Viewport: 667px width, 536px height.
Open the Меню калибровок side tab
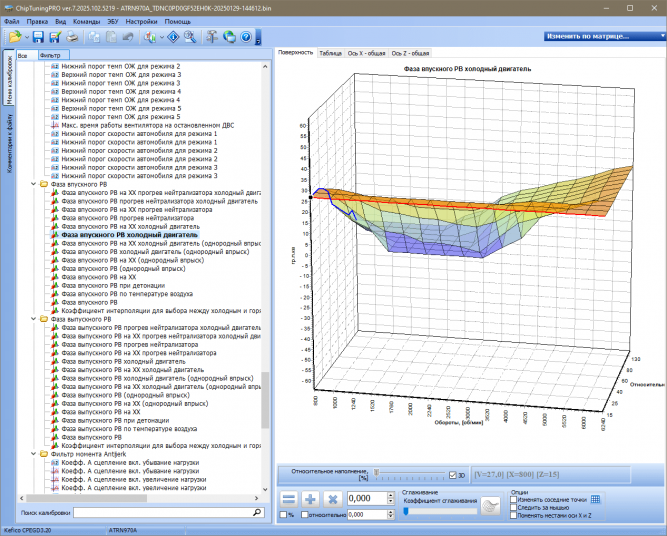[9, 80]
